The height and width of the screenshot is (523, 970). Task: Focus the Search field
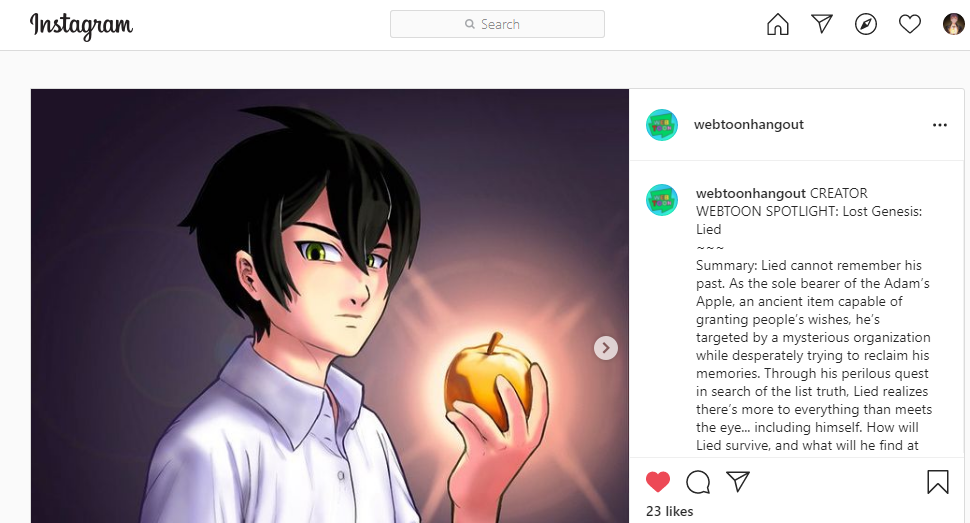click(x=497, y=24)
